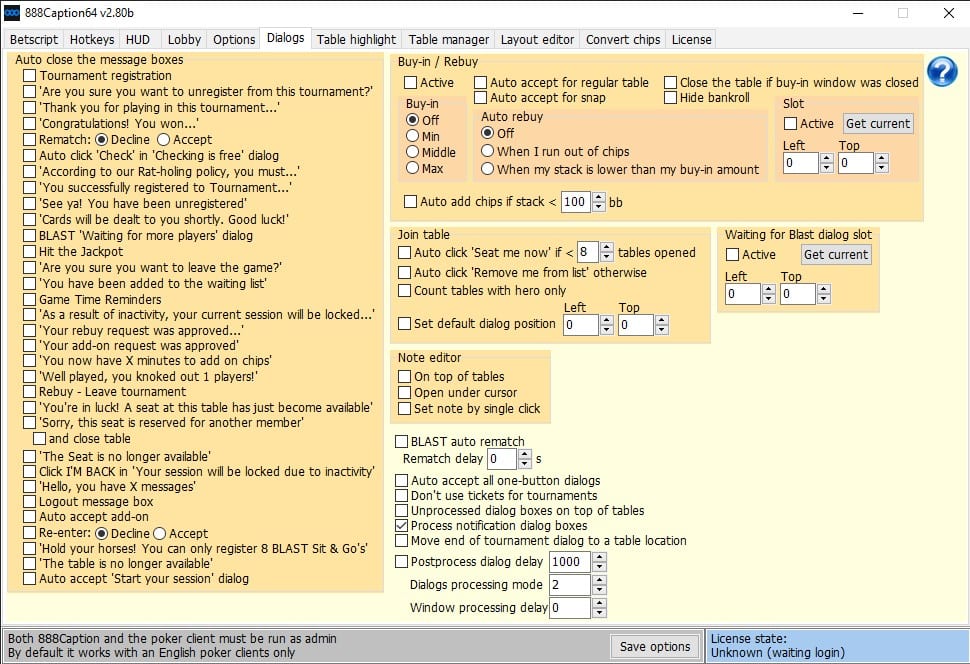Select the Rematch Accept radio button
Viewport: 970px width, 664px height.
pos(163,140)
